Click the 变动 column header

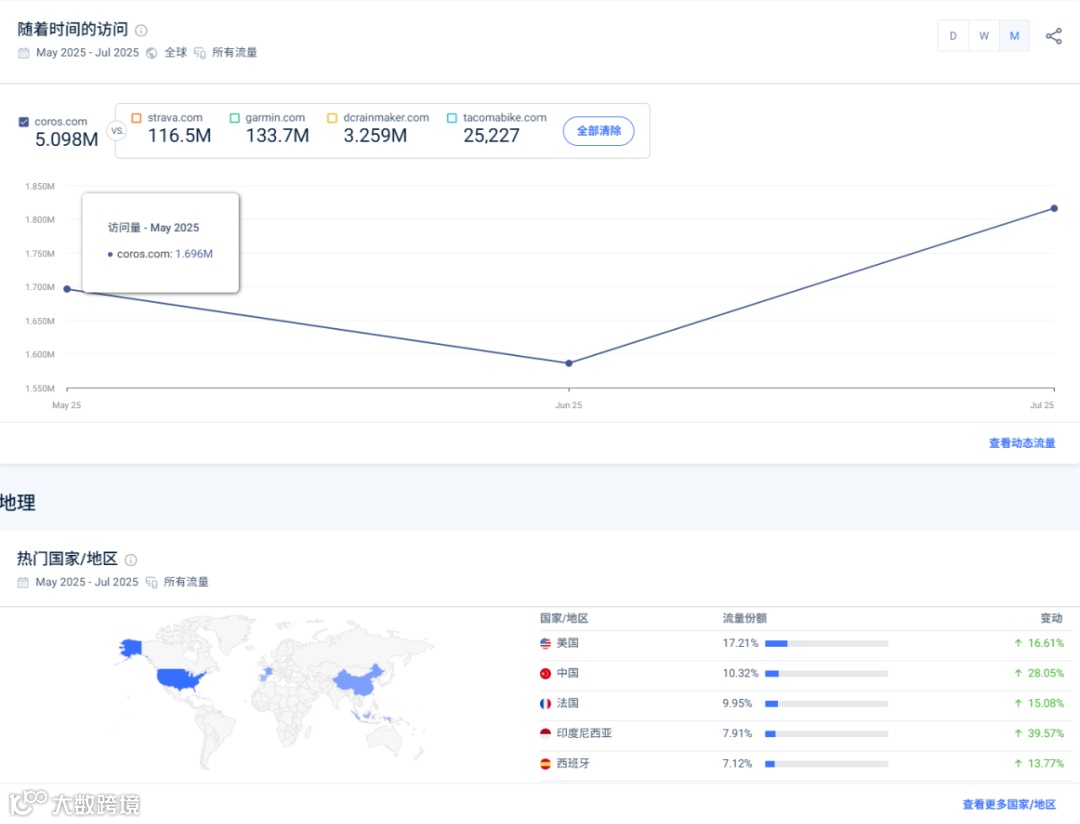(x=1051, y=618)
